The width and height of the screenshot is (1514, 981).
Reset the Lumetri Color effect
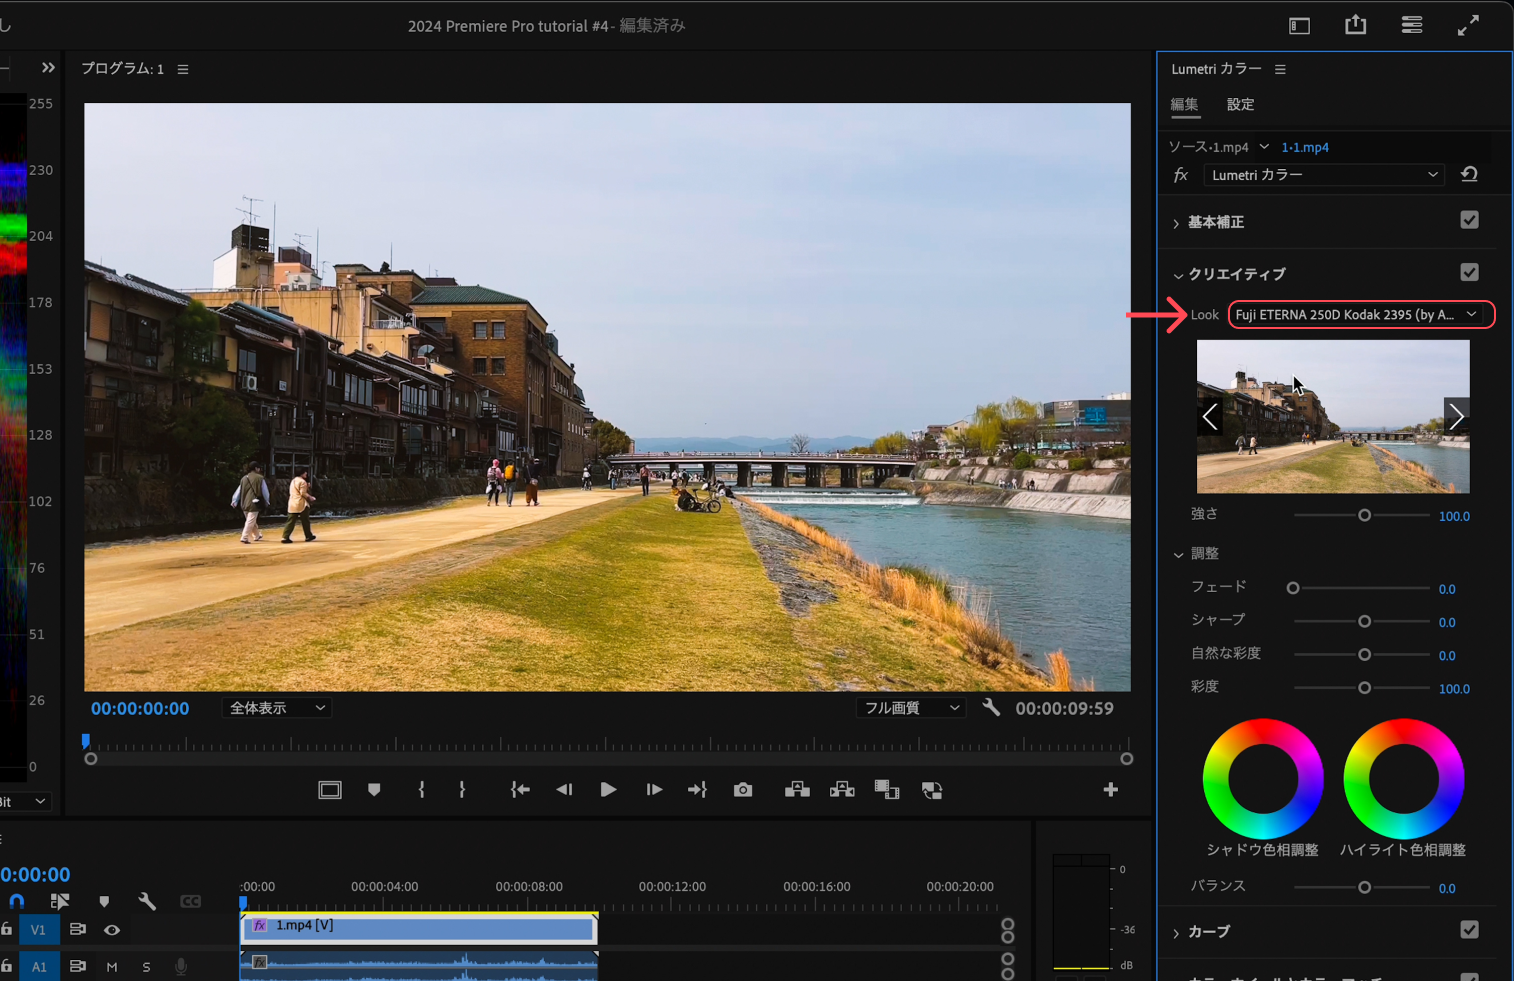click(1469, 175)
